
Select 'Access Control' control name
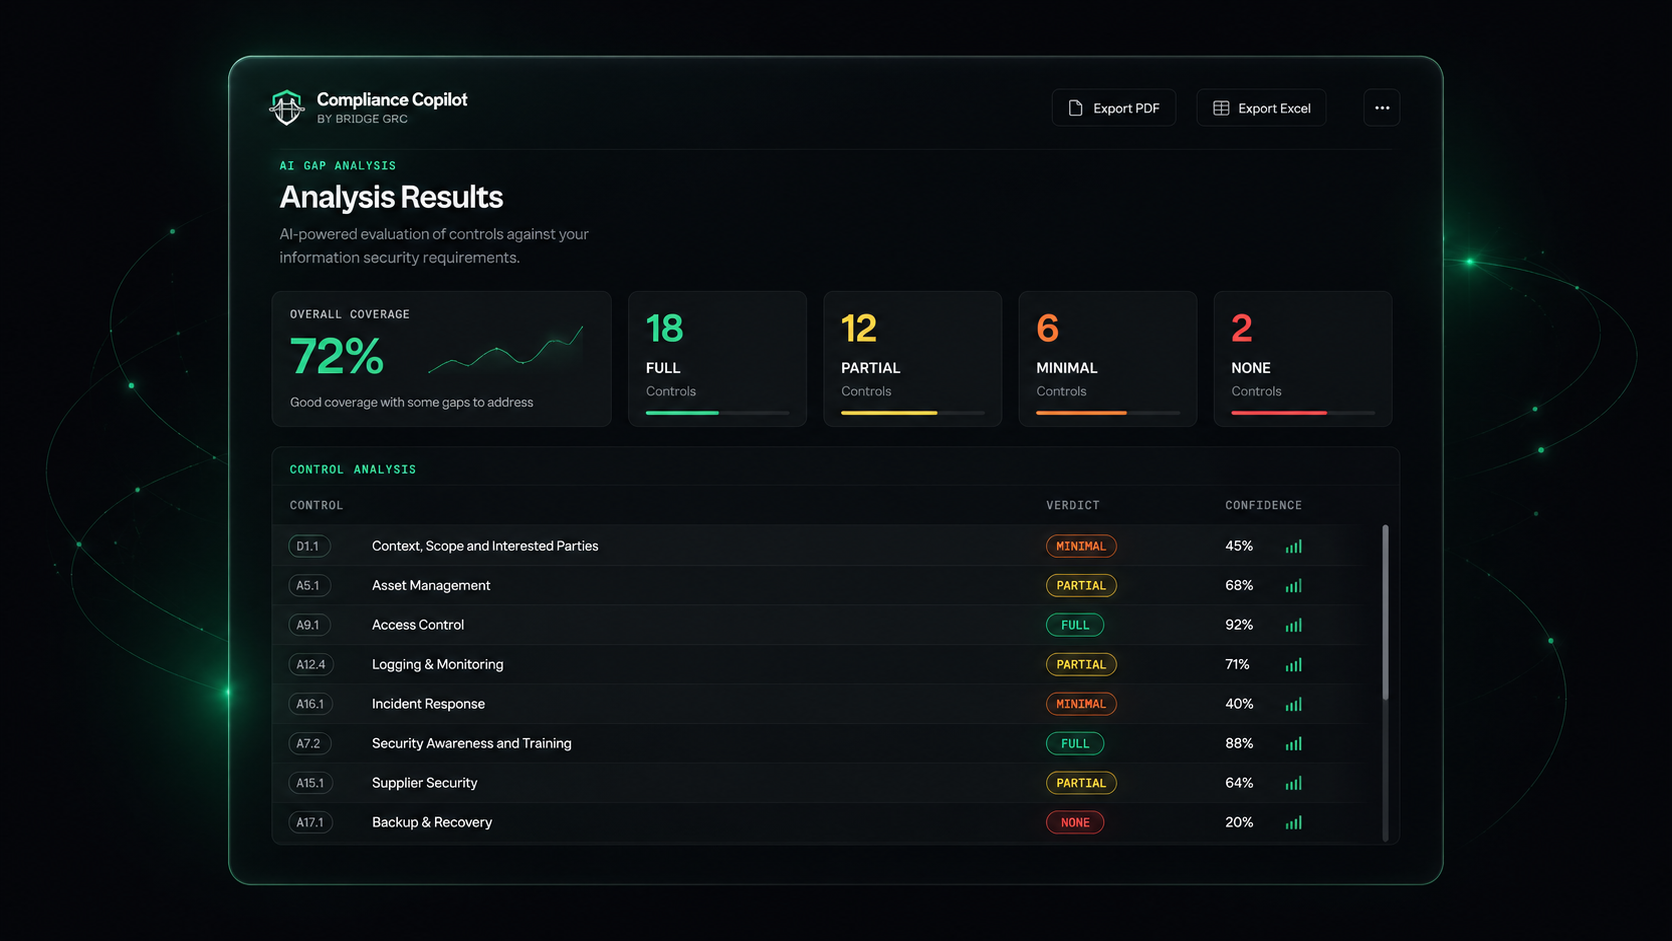click(x=418, y=625)
